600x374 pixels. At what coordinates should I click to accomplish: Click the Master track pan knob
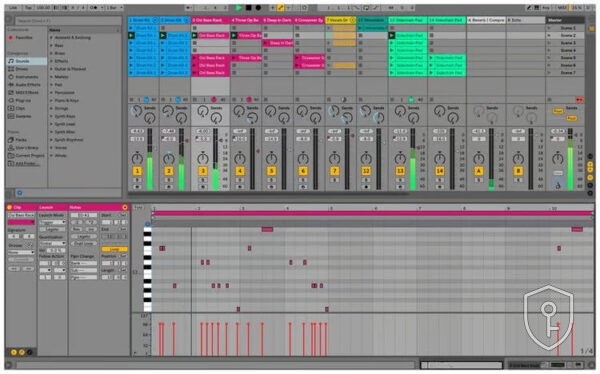[558, 158]
